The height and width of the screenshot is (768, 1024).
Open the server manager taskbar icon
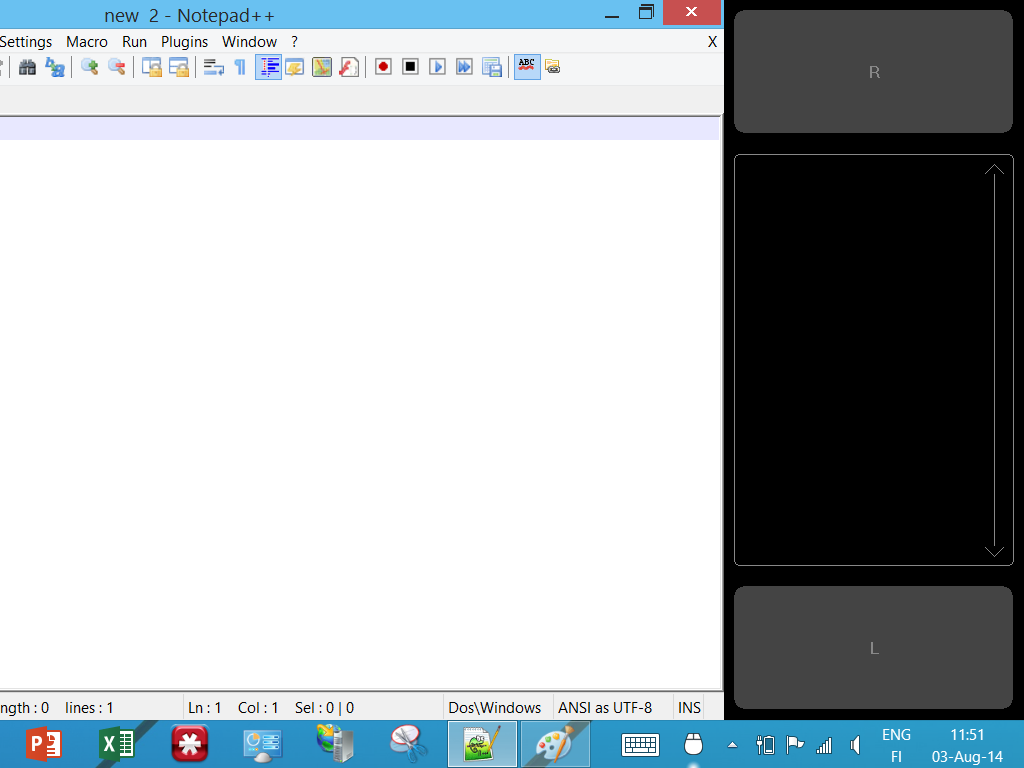coord(336,744)
